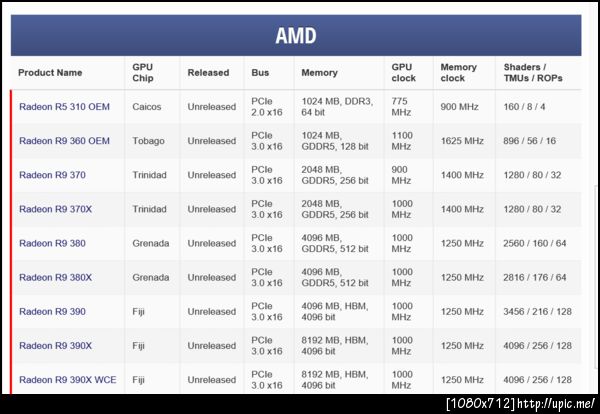Click the AMD title banner
Image resolution: width=600 pixels, height=414 pixels.
(x=296, y=36)
